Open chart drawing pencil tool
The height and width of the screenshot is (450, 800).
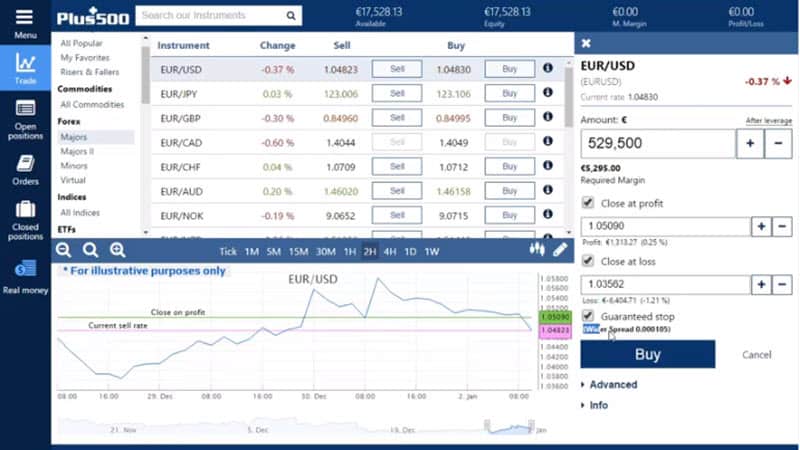point(560,249)
